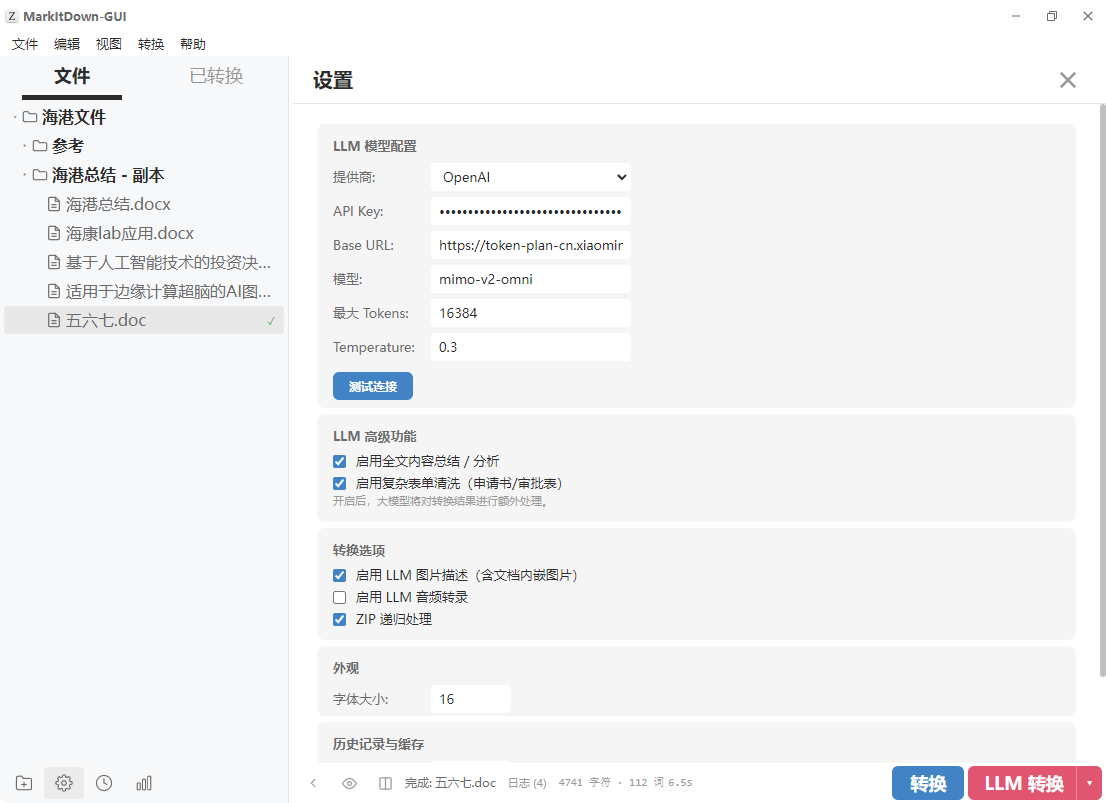Toggle 启用全文内容总结 / 分析 checkbox
Viewport: 1106px width, 803px height.
pos(339,461)
